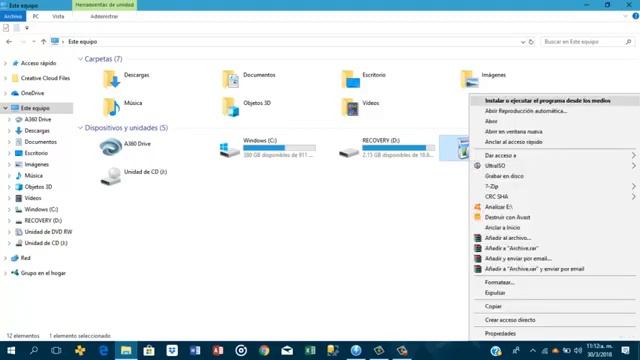The width and height of the screenshot is (640, 360).
Task: Switch to the Vista ribbon tab
Action: (58, 16)
